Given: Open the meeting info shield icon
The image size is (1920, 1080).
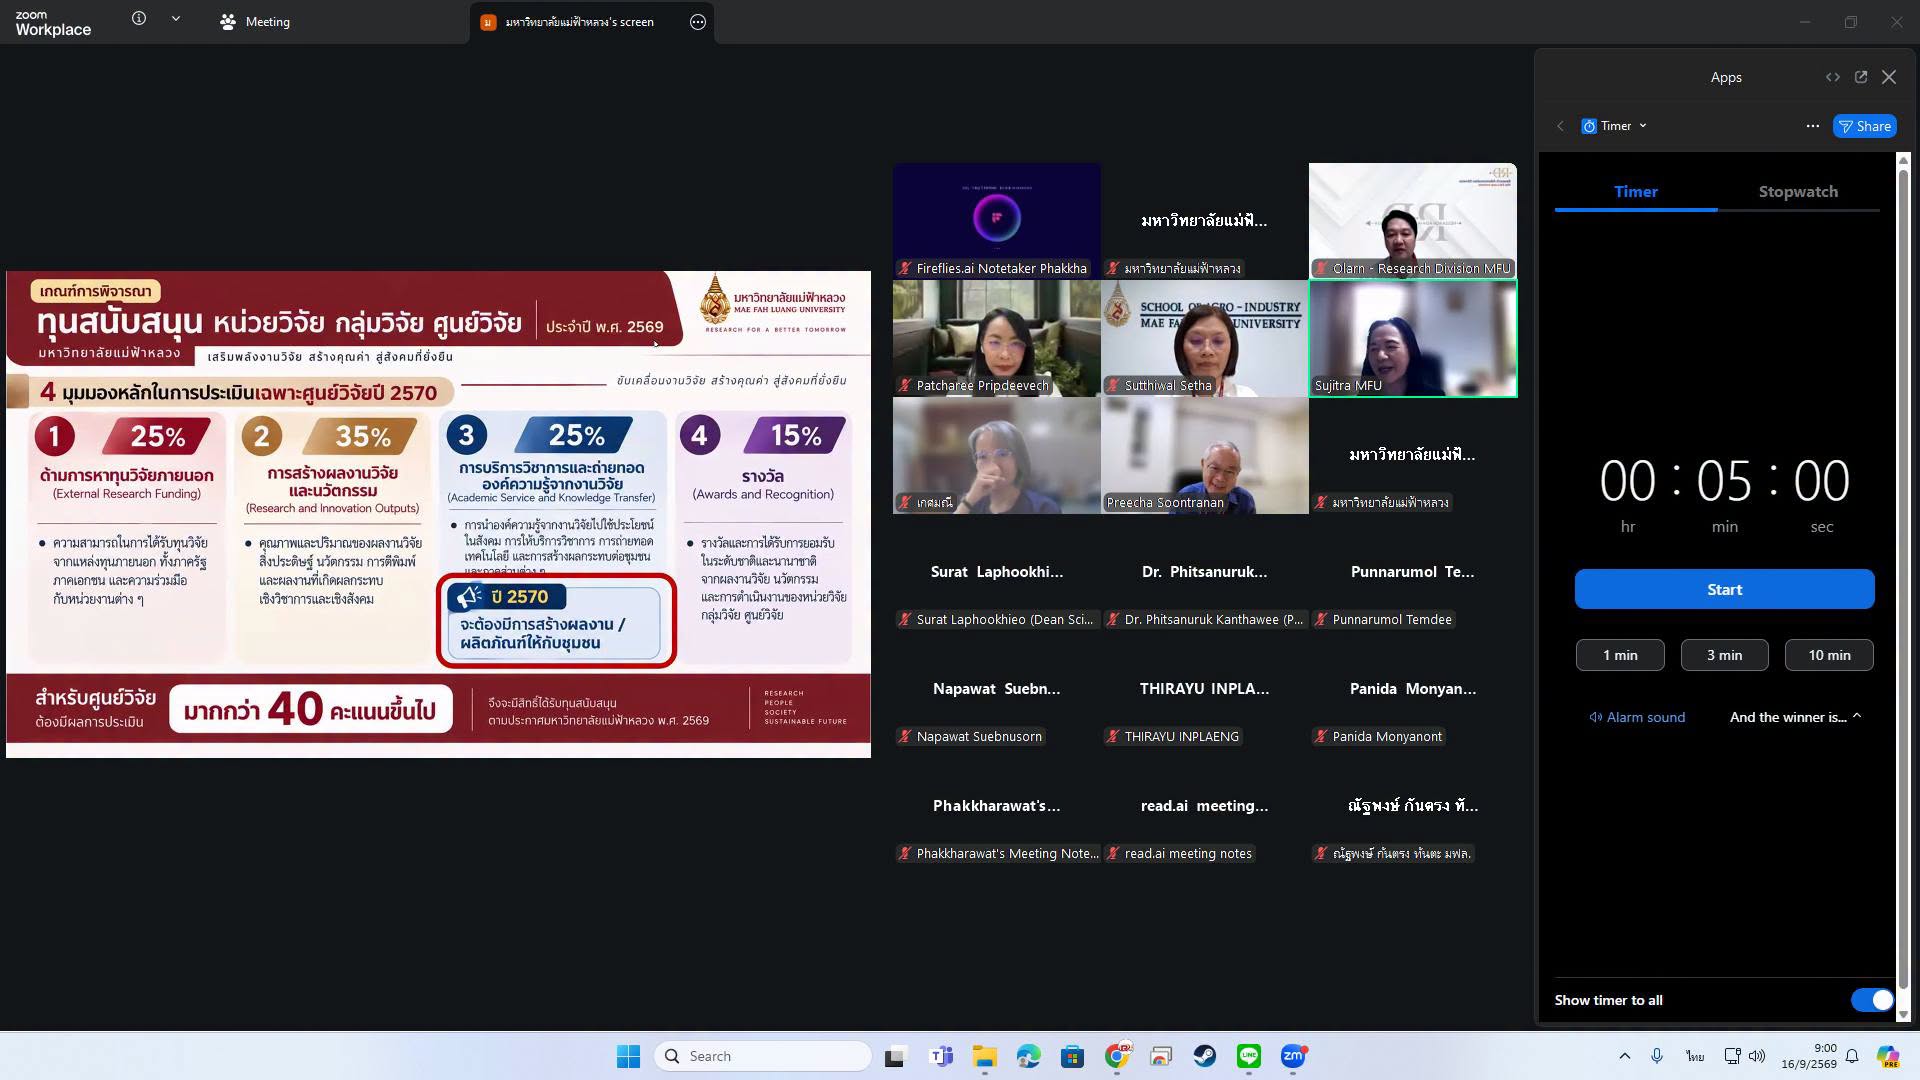Looking at the screenshot, I should (139, 19).
